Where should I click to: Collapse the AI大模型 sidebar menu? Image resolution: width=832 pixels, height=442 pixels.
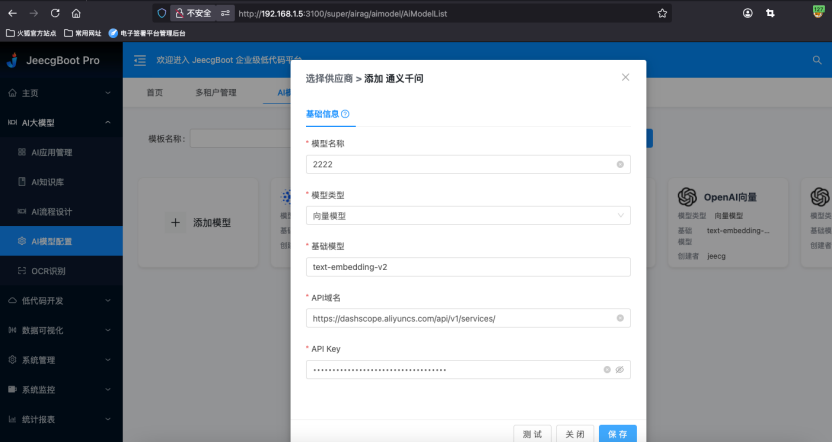[x=60, y=122]
